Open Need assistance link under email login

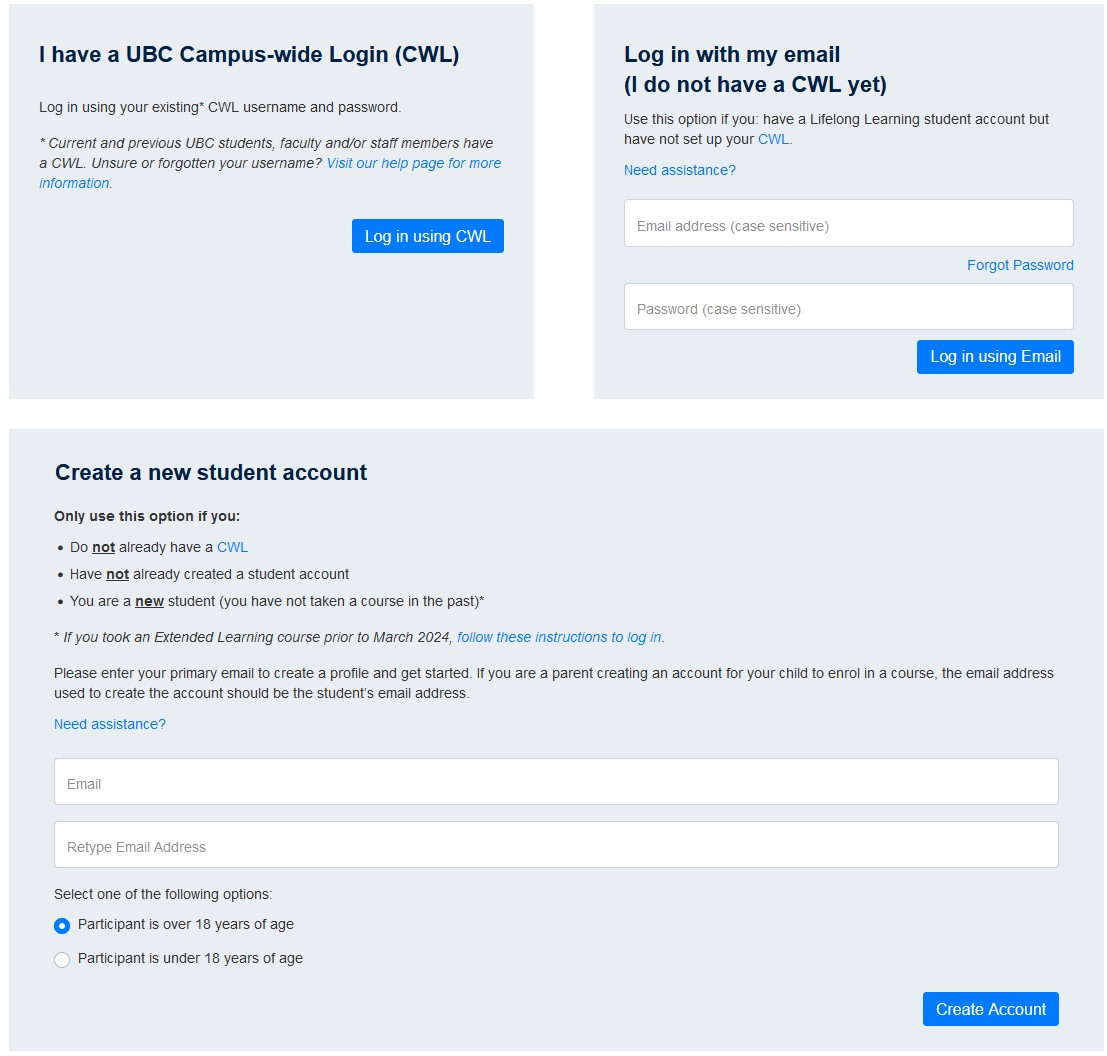coord(679,170)
